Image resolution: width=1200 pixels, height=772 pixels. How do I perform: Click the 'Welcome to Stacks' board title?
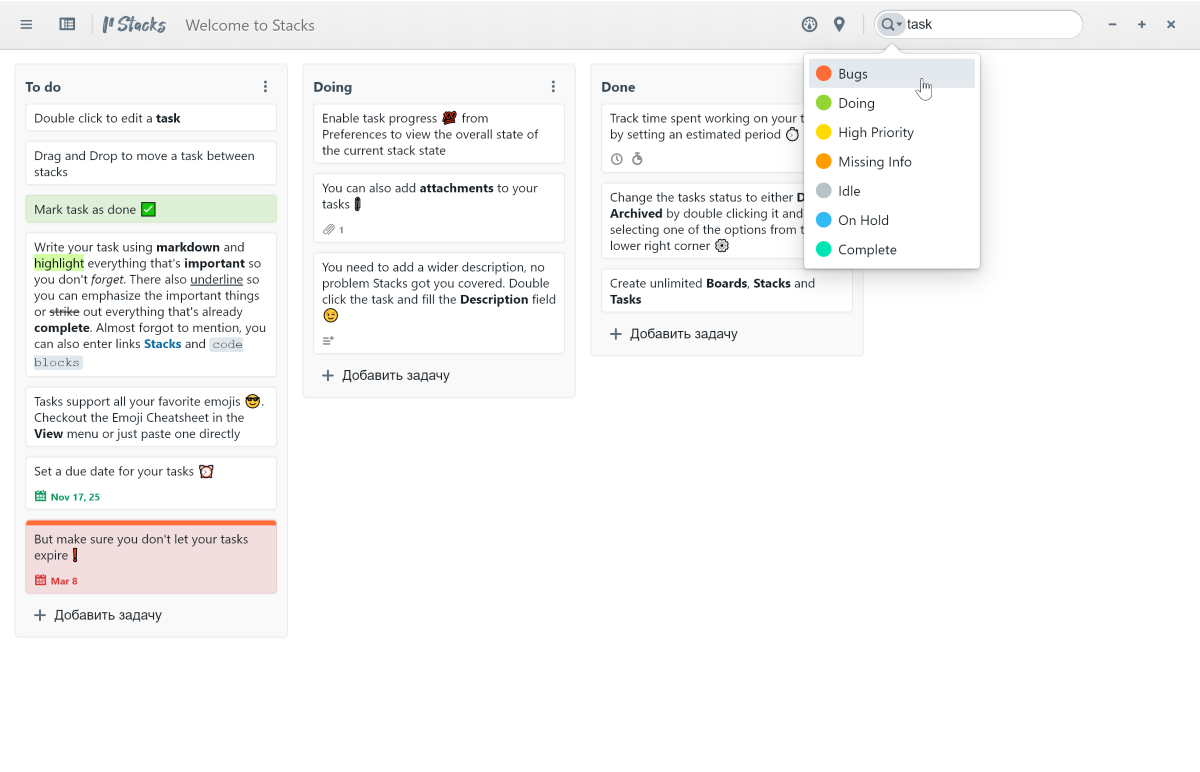point(250,25)
